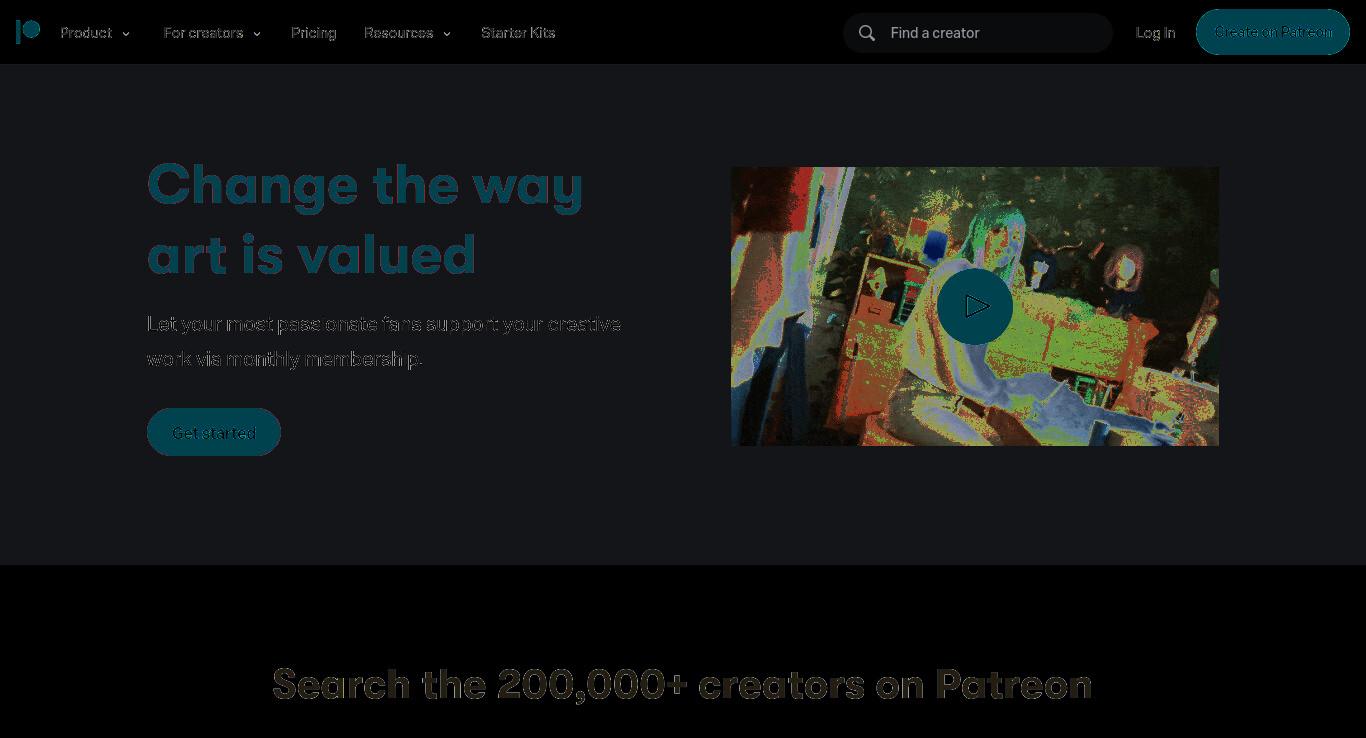Click the Patreon logo icon
Viewport: 1366px width, 738px height.
(28, 32)
